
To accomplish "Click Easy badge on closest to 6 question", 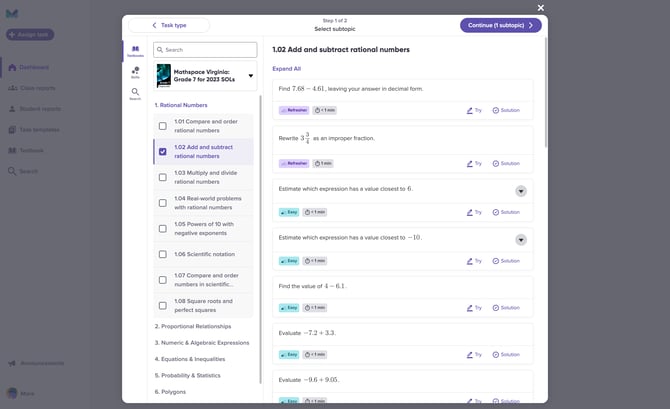I will (289, 212).
